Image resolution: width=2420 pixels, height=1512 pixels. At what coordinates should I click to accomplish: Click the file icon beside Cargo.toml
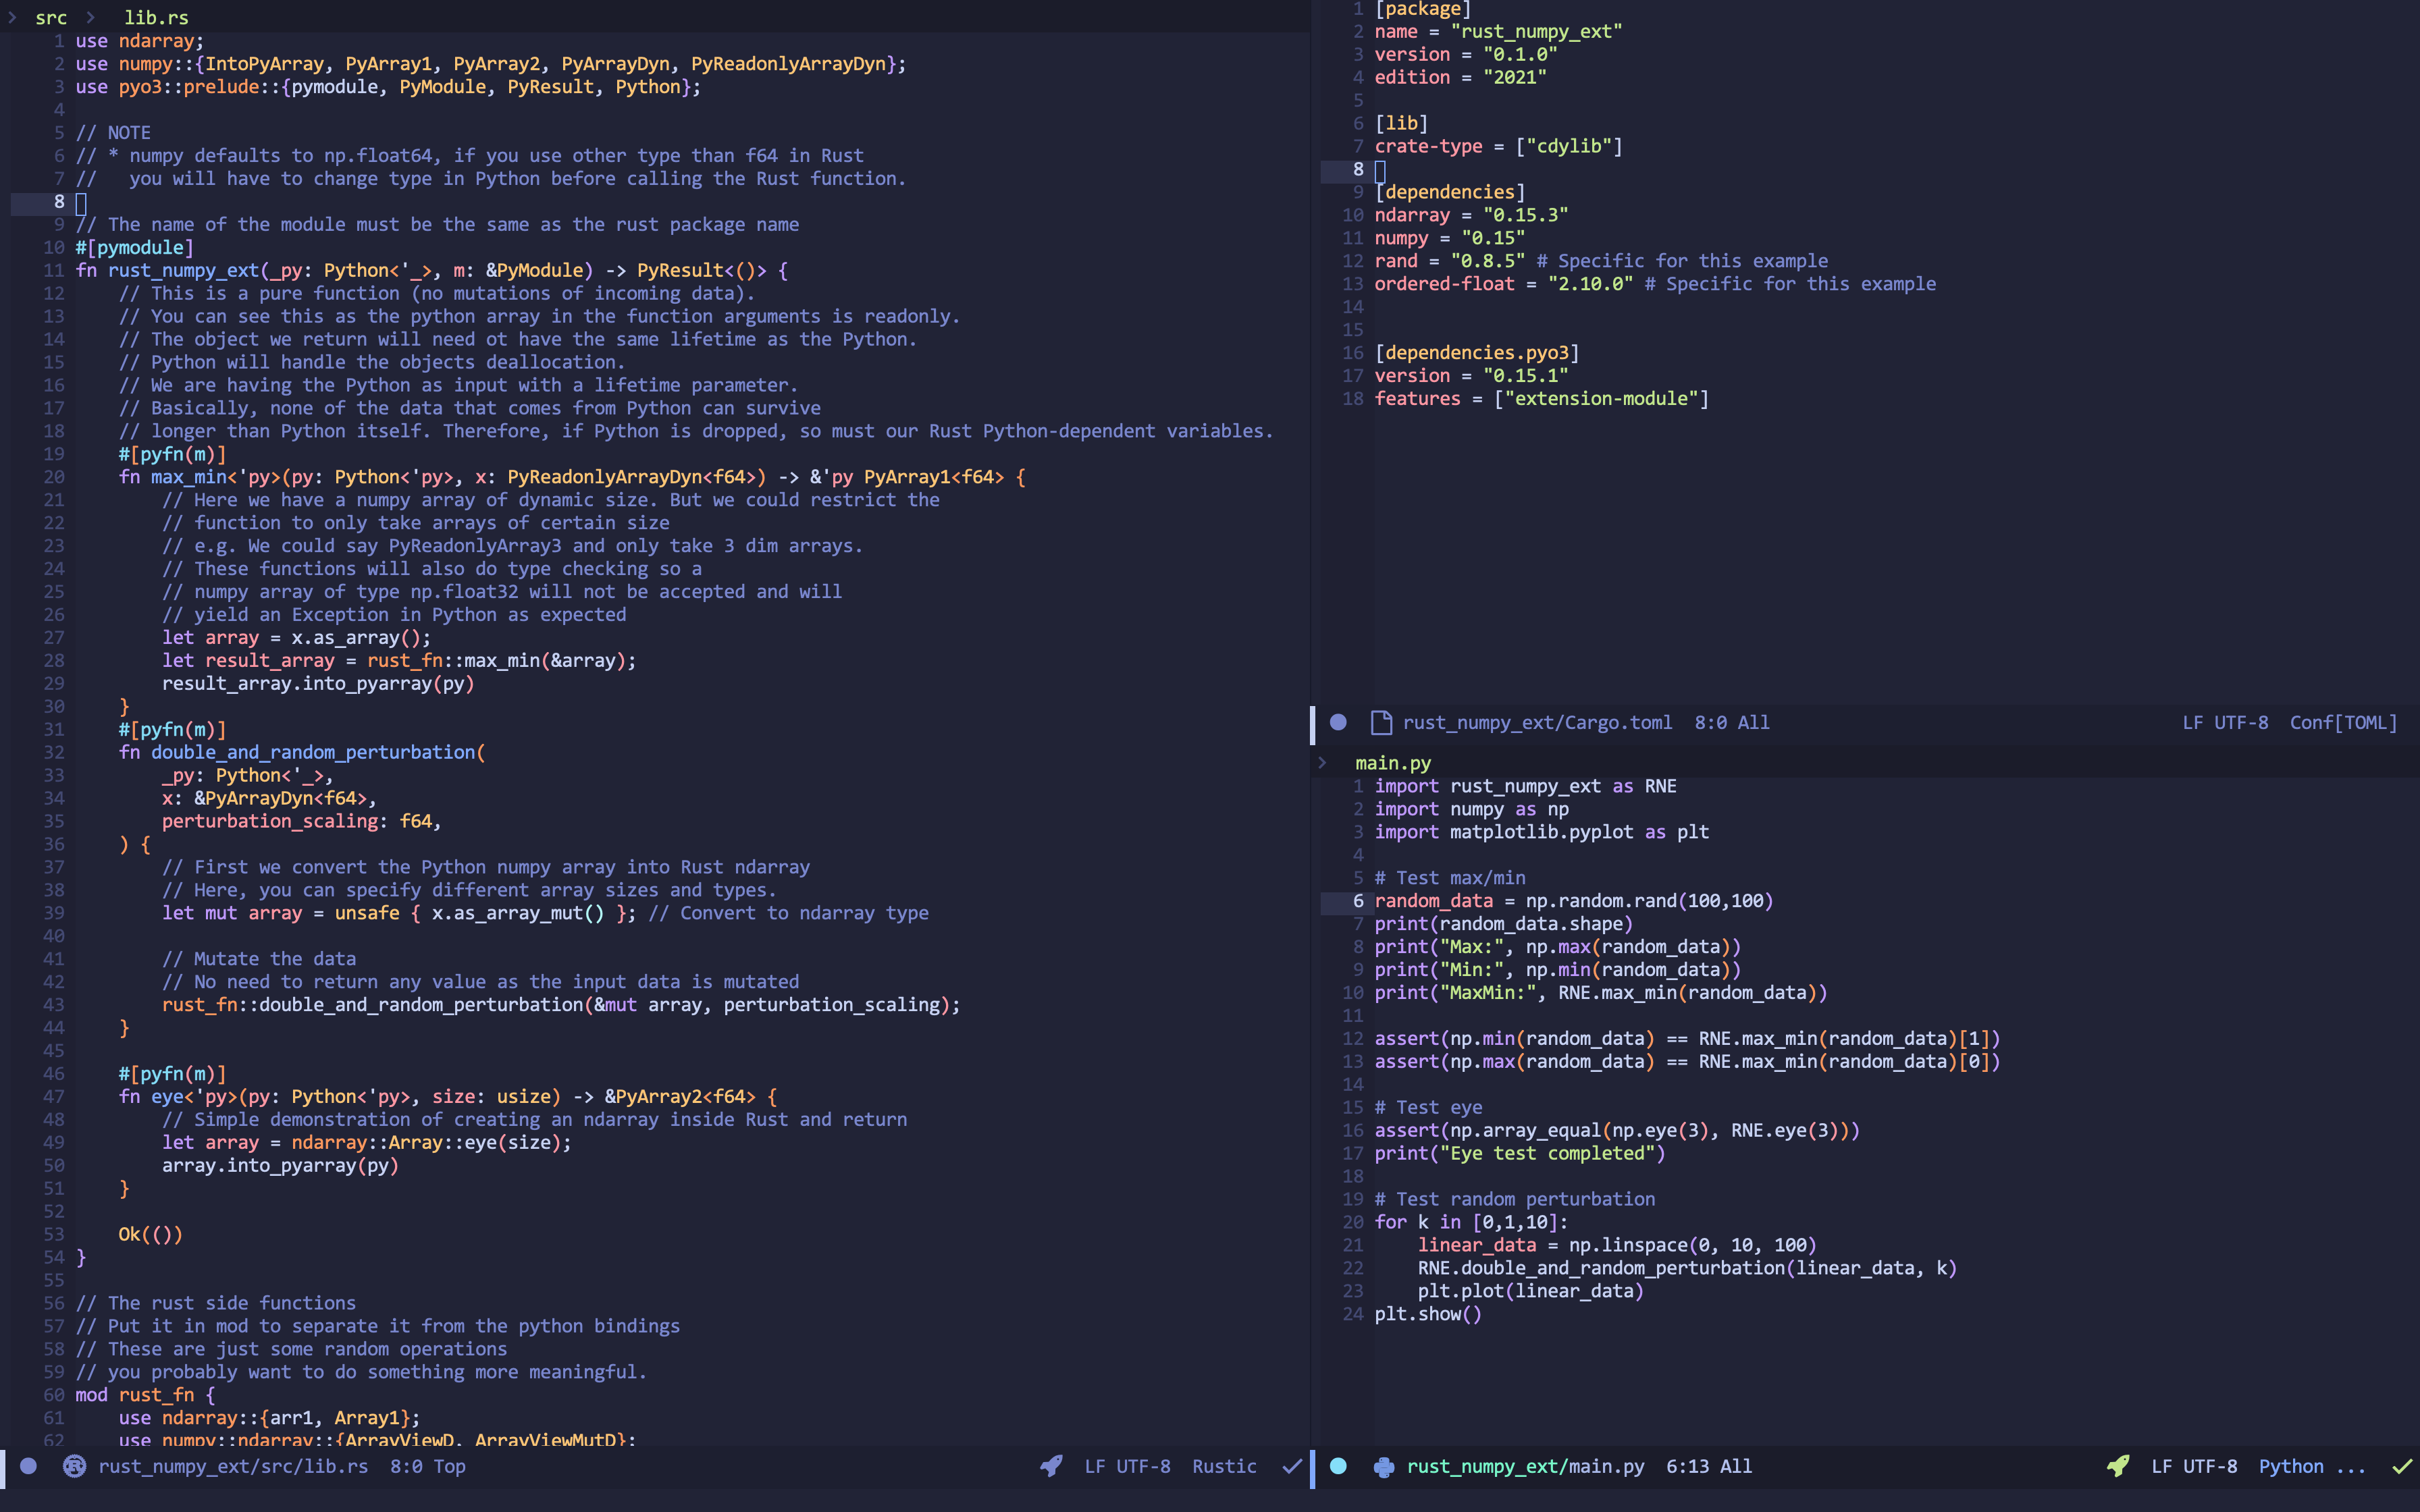[1381, 722]
